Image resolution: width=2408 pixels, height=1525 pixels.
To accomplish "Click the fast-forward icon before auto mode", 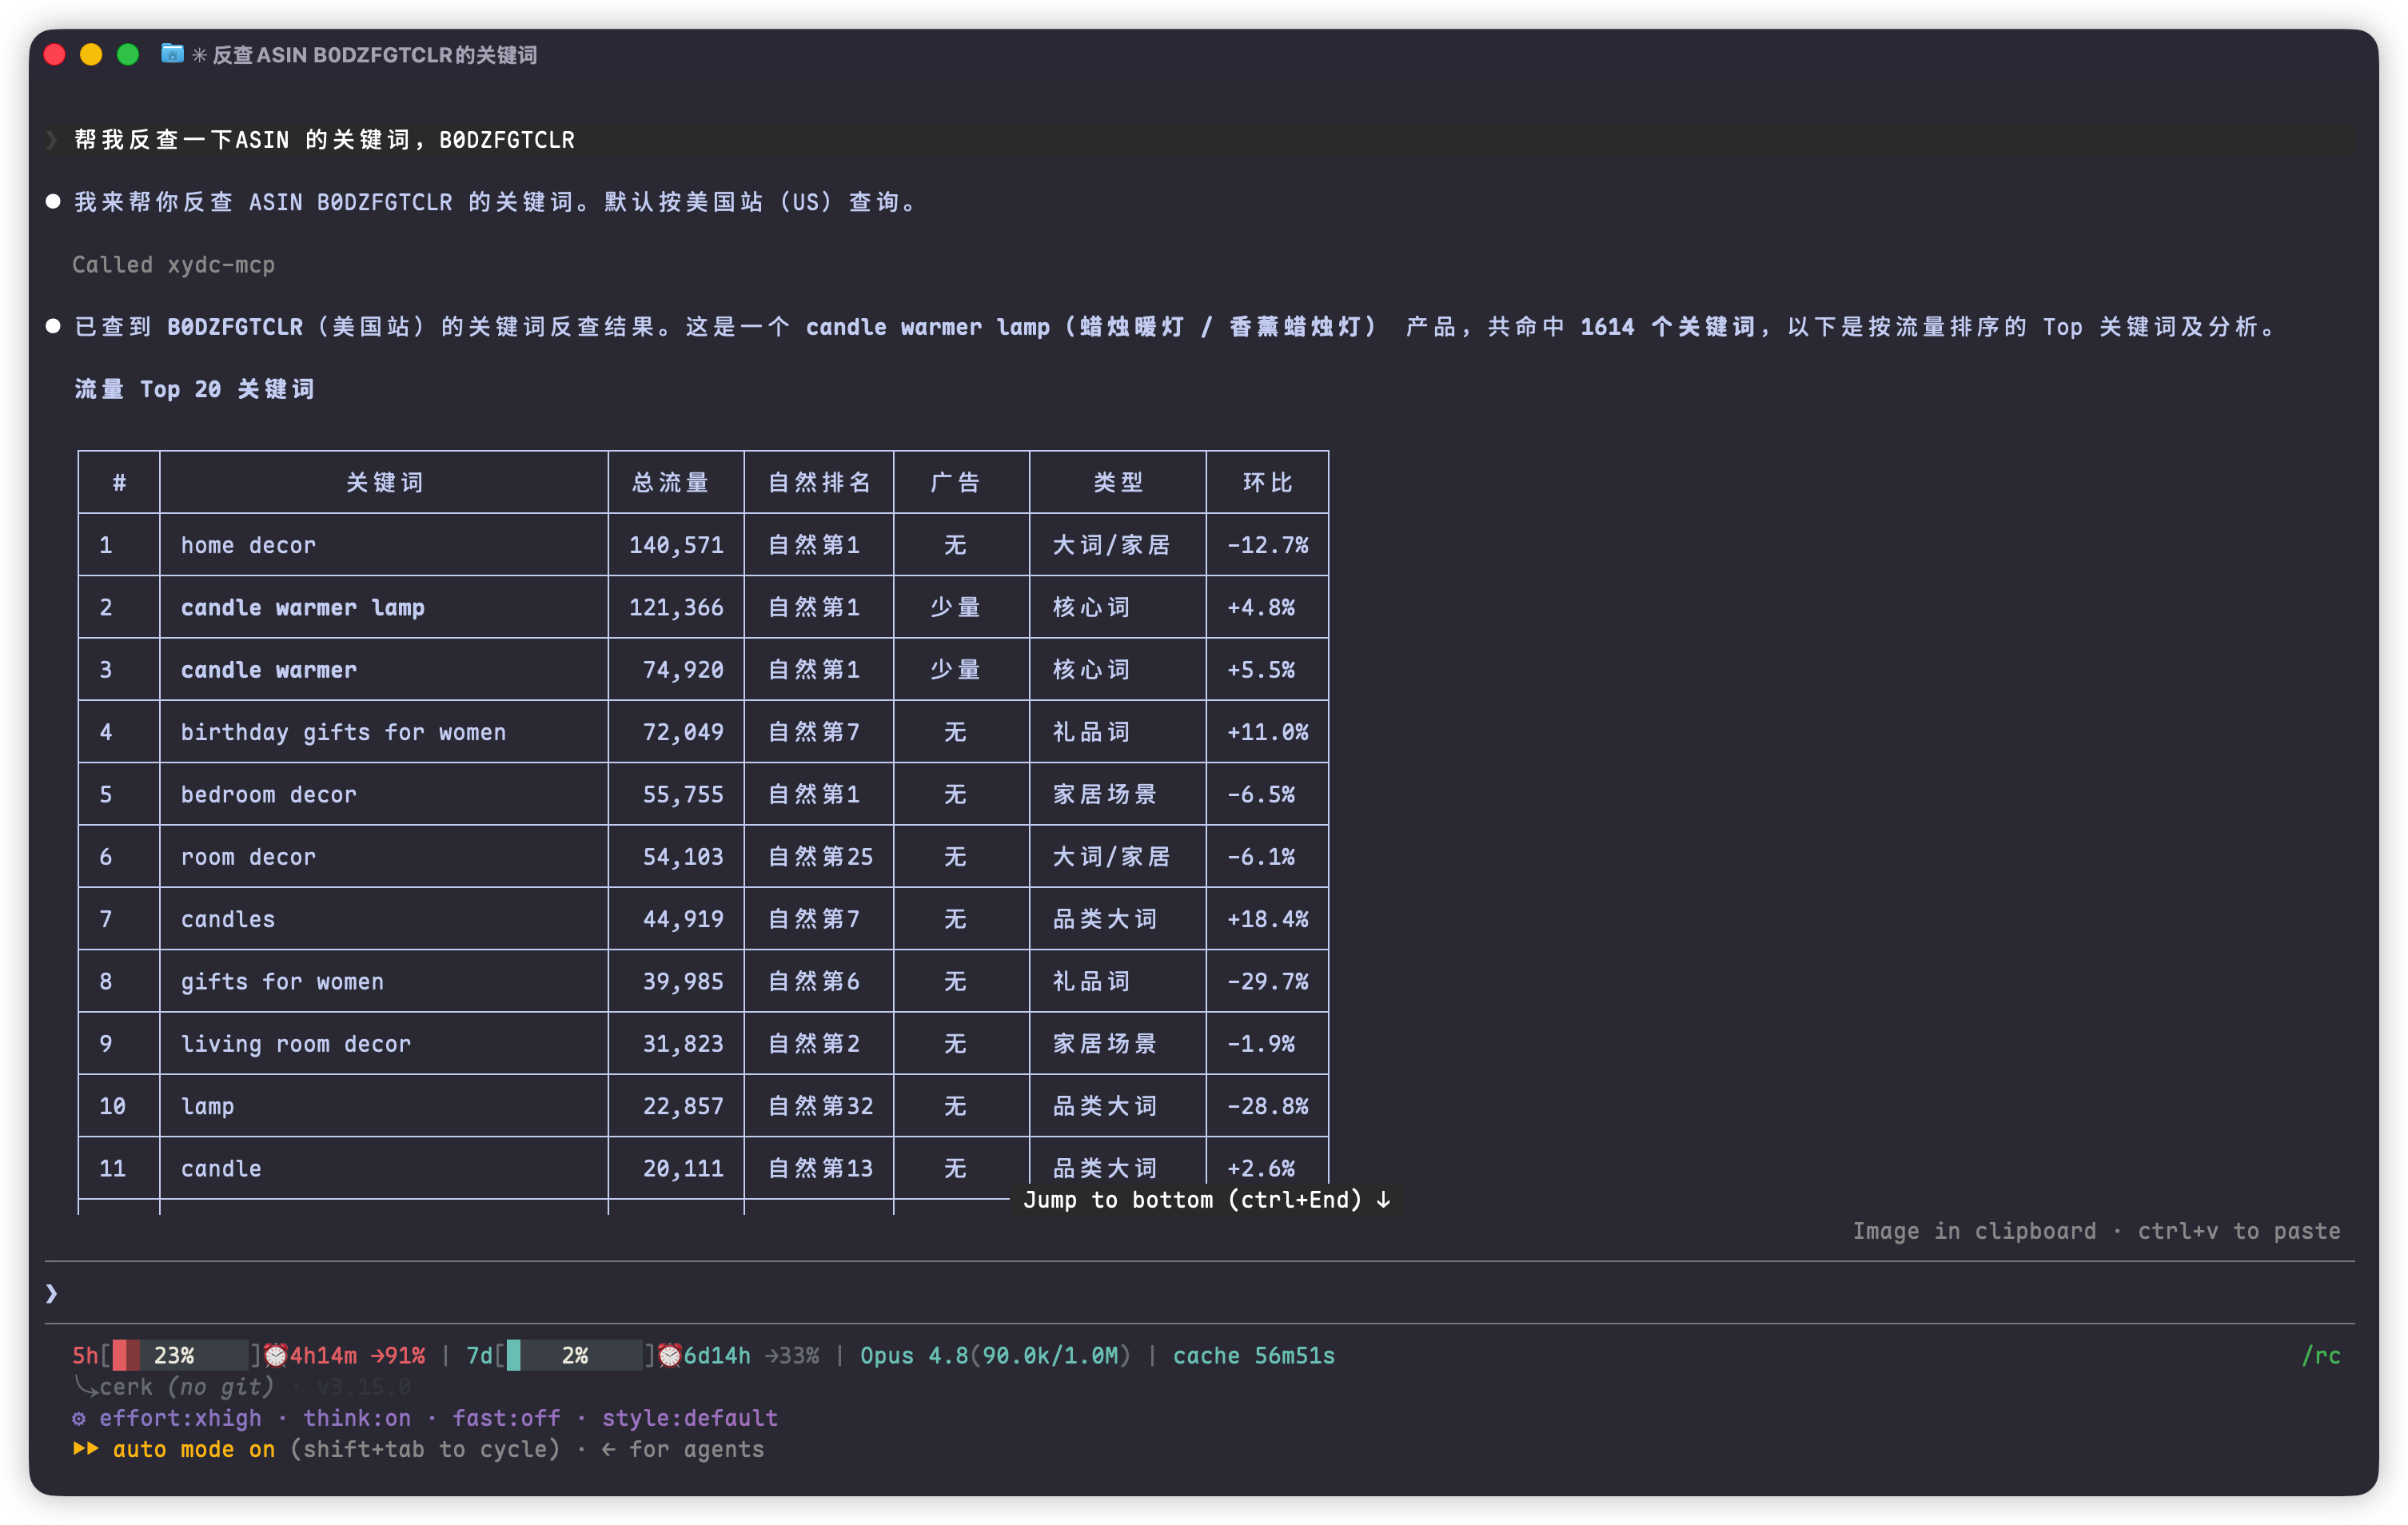I will tap(85, 1448).
